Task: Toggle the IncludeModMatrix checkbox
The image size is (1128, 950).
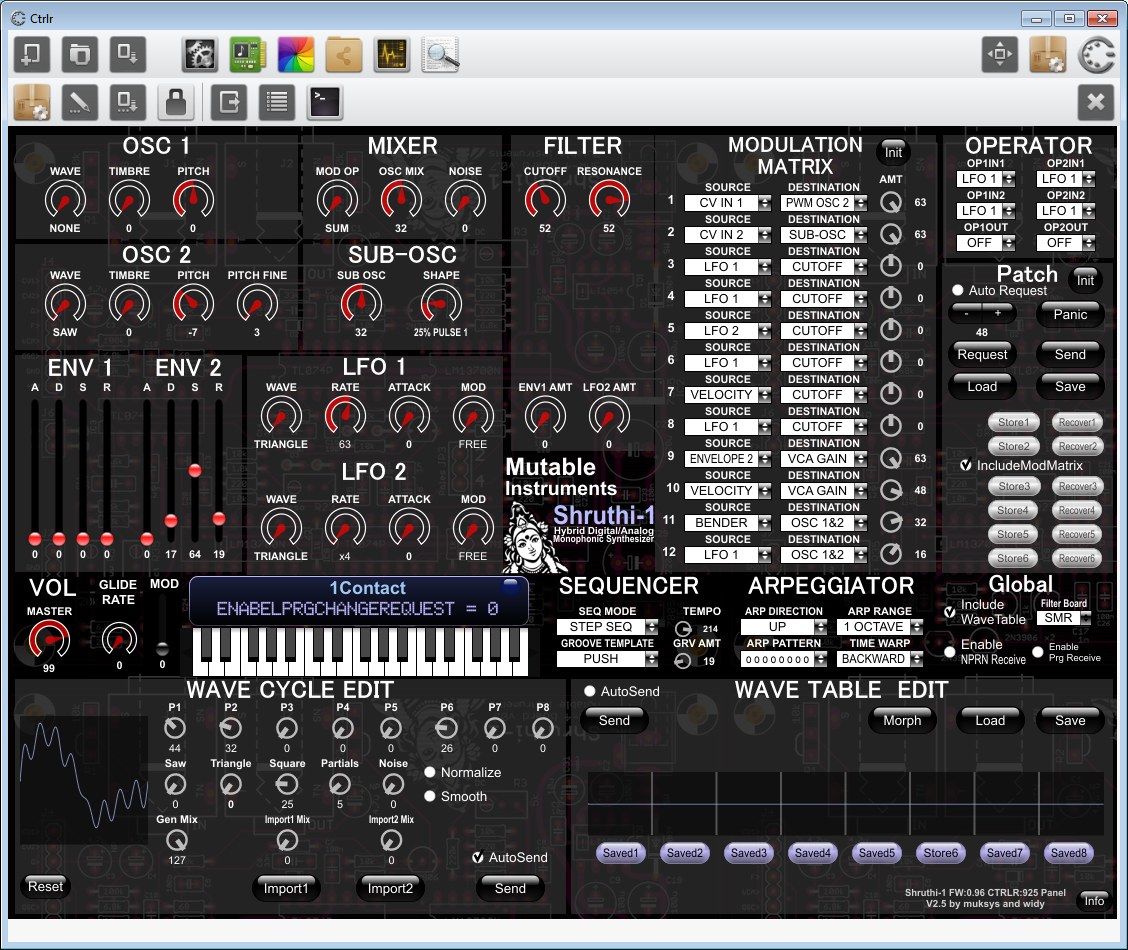Action: tap(966, 465)
